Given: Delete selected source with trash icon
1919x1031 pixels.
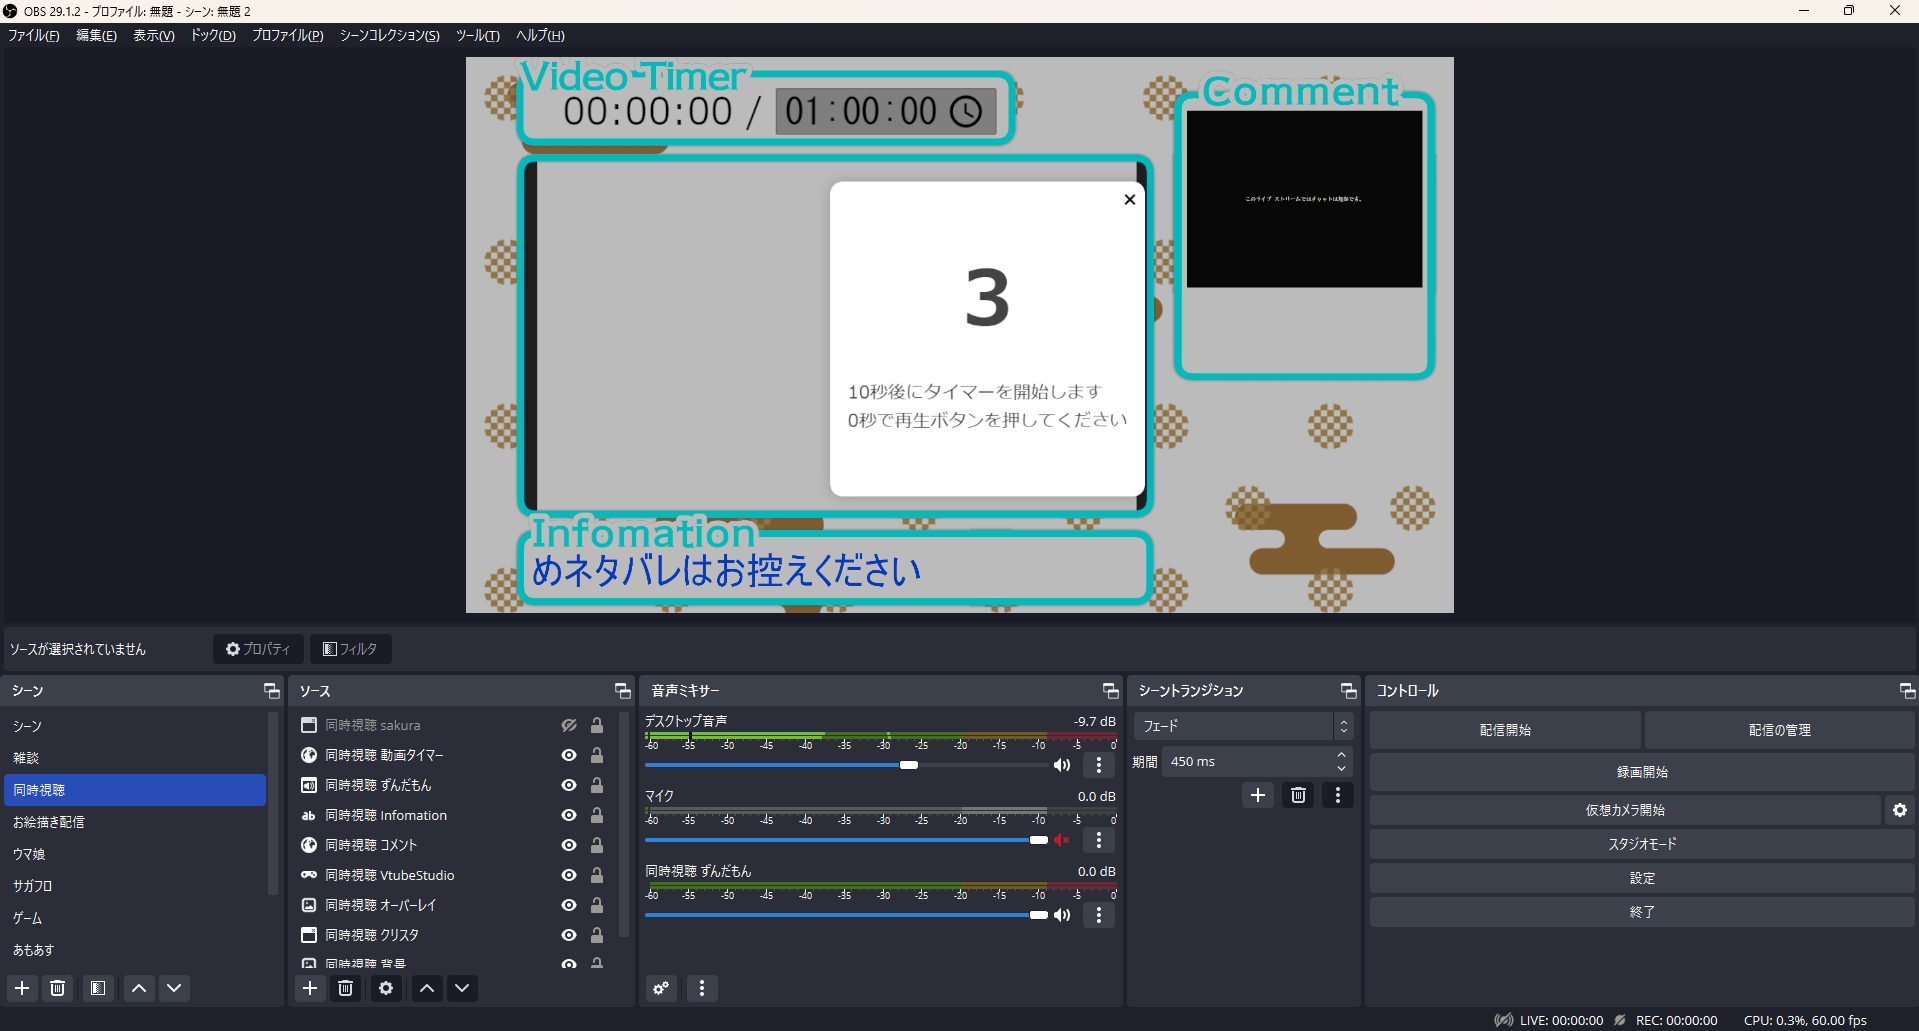Looking at the screenshot, I should pos(346,988).
